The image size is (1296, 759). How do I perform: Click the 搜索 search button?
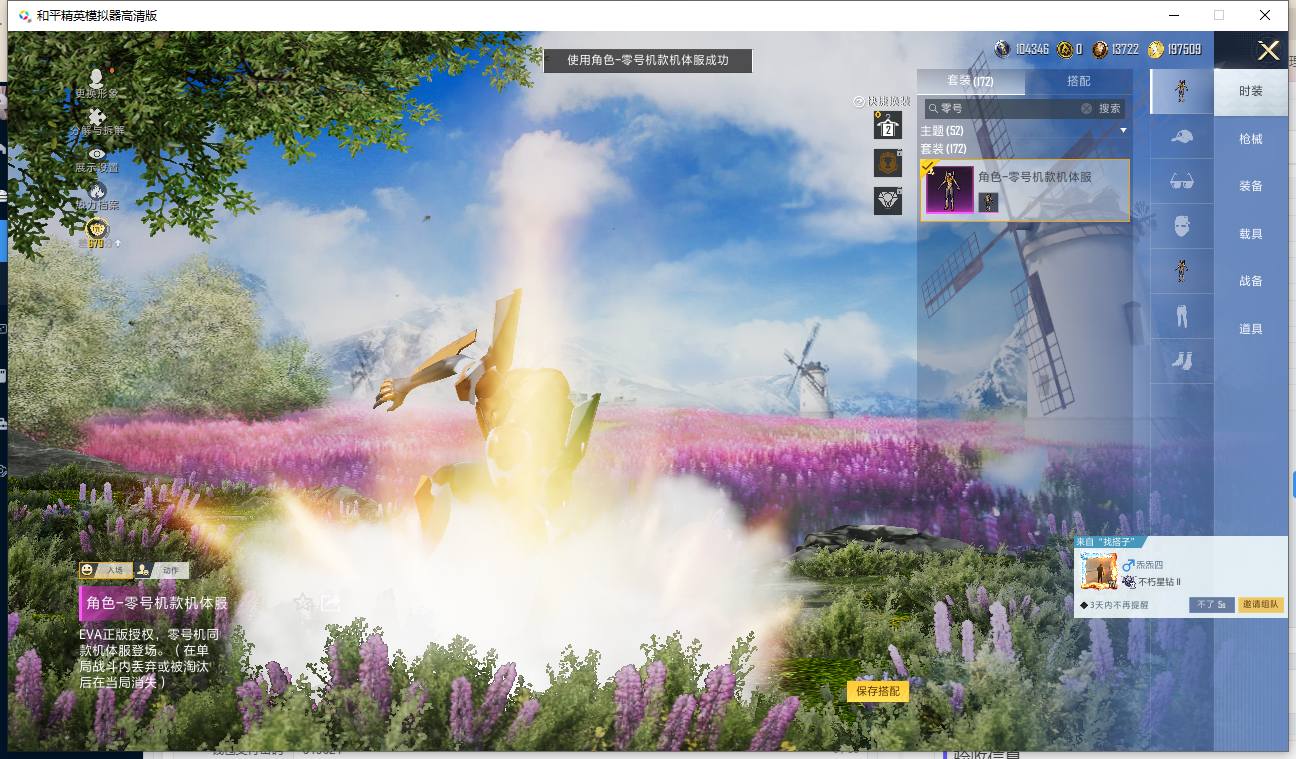point(1110,108)
